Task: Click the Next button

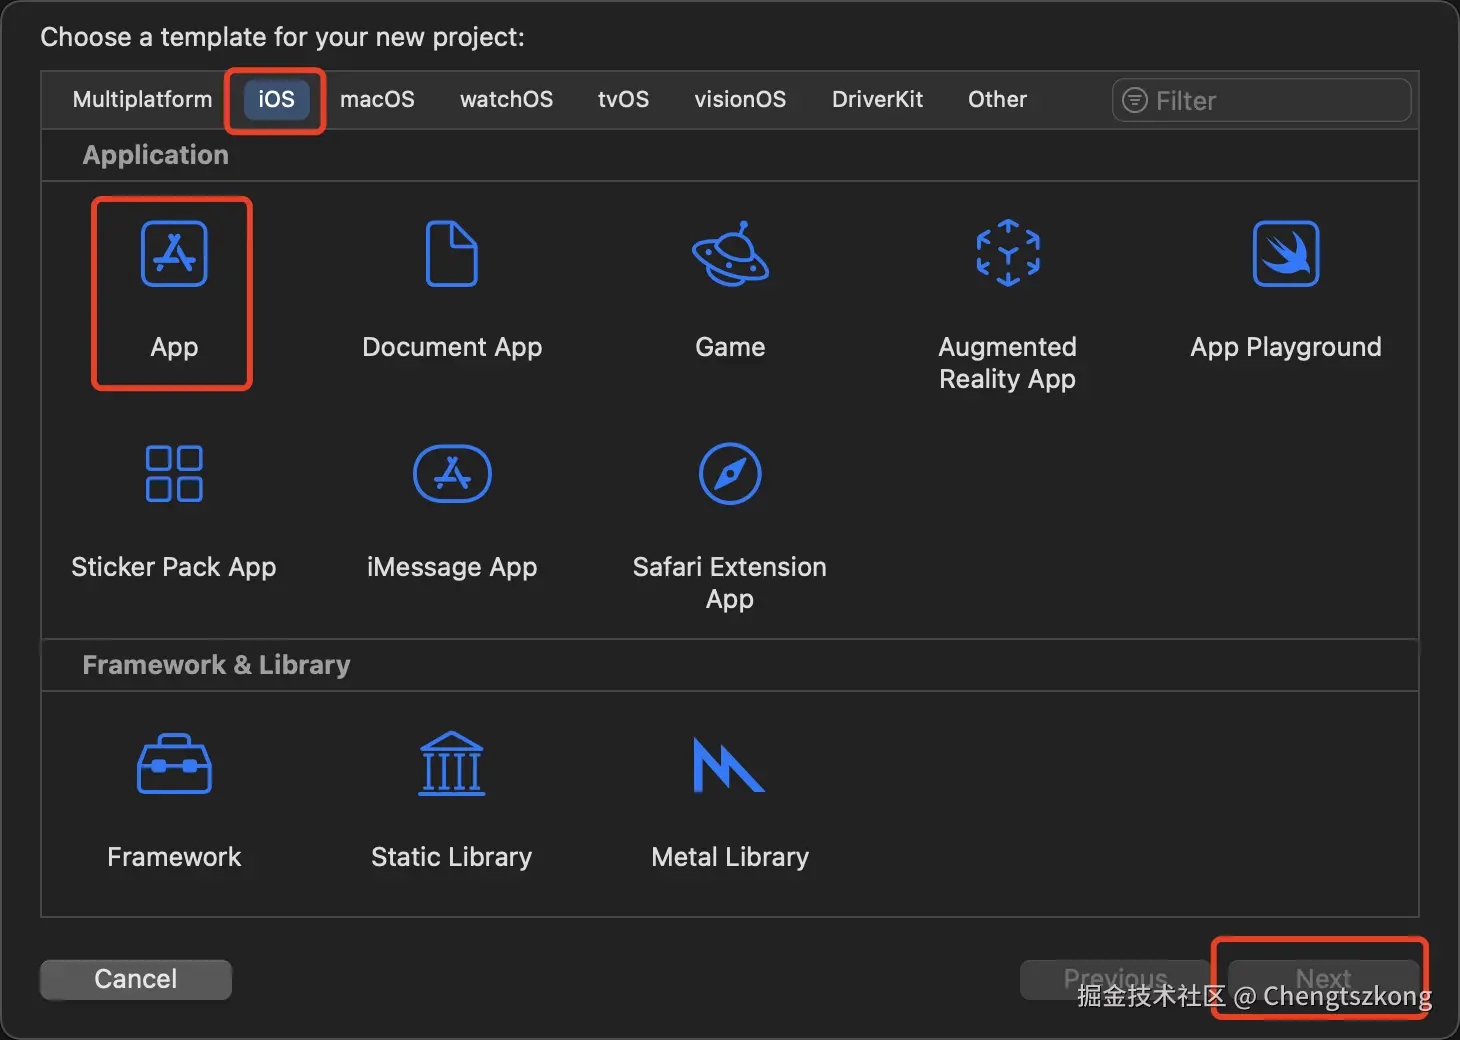Action: (1323, 979)
